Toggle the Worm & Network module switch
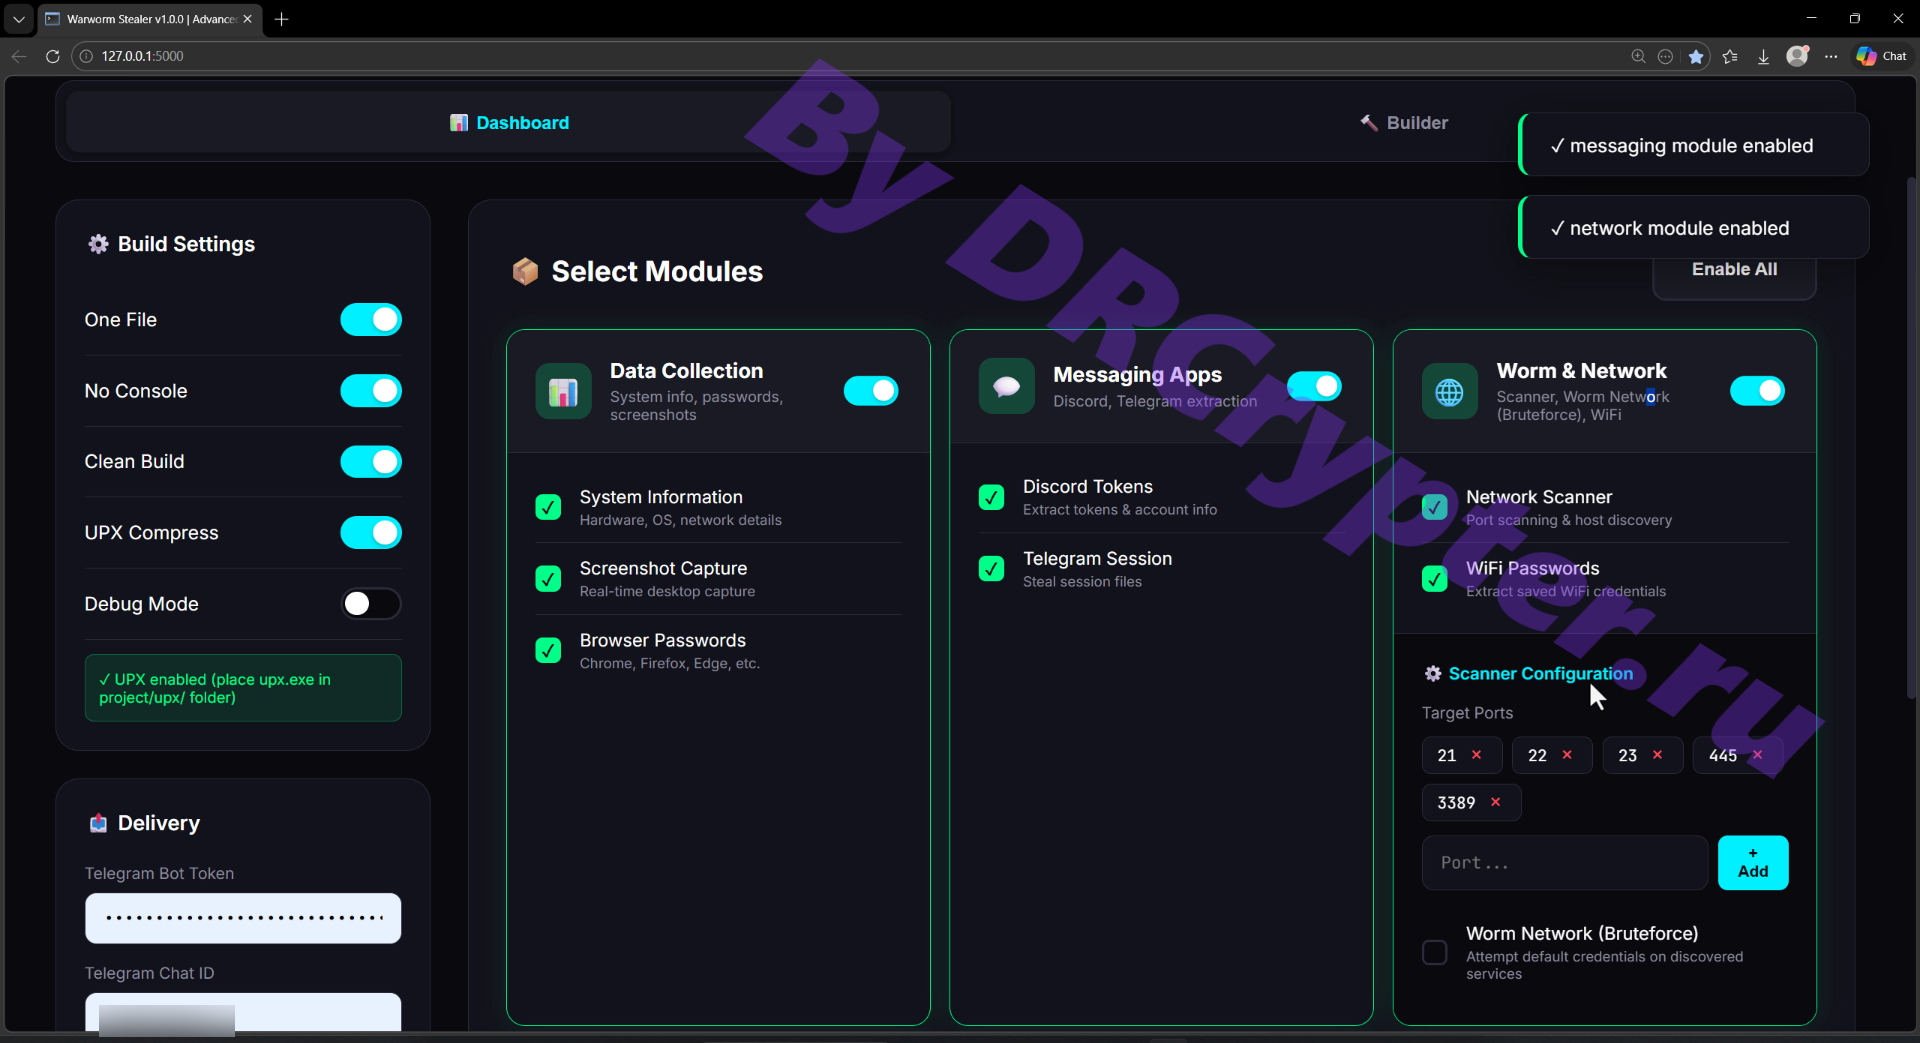Viewport: 1920px width, 1043px height. (x=1757, y=391)
